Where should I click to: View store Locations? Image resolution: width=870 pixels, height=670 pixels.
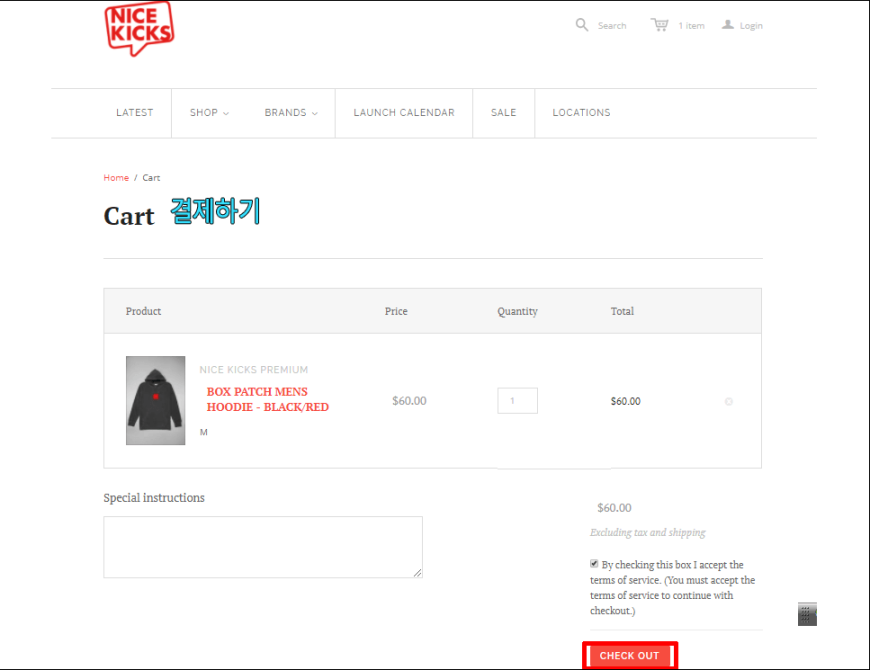(x=581, y=113)
